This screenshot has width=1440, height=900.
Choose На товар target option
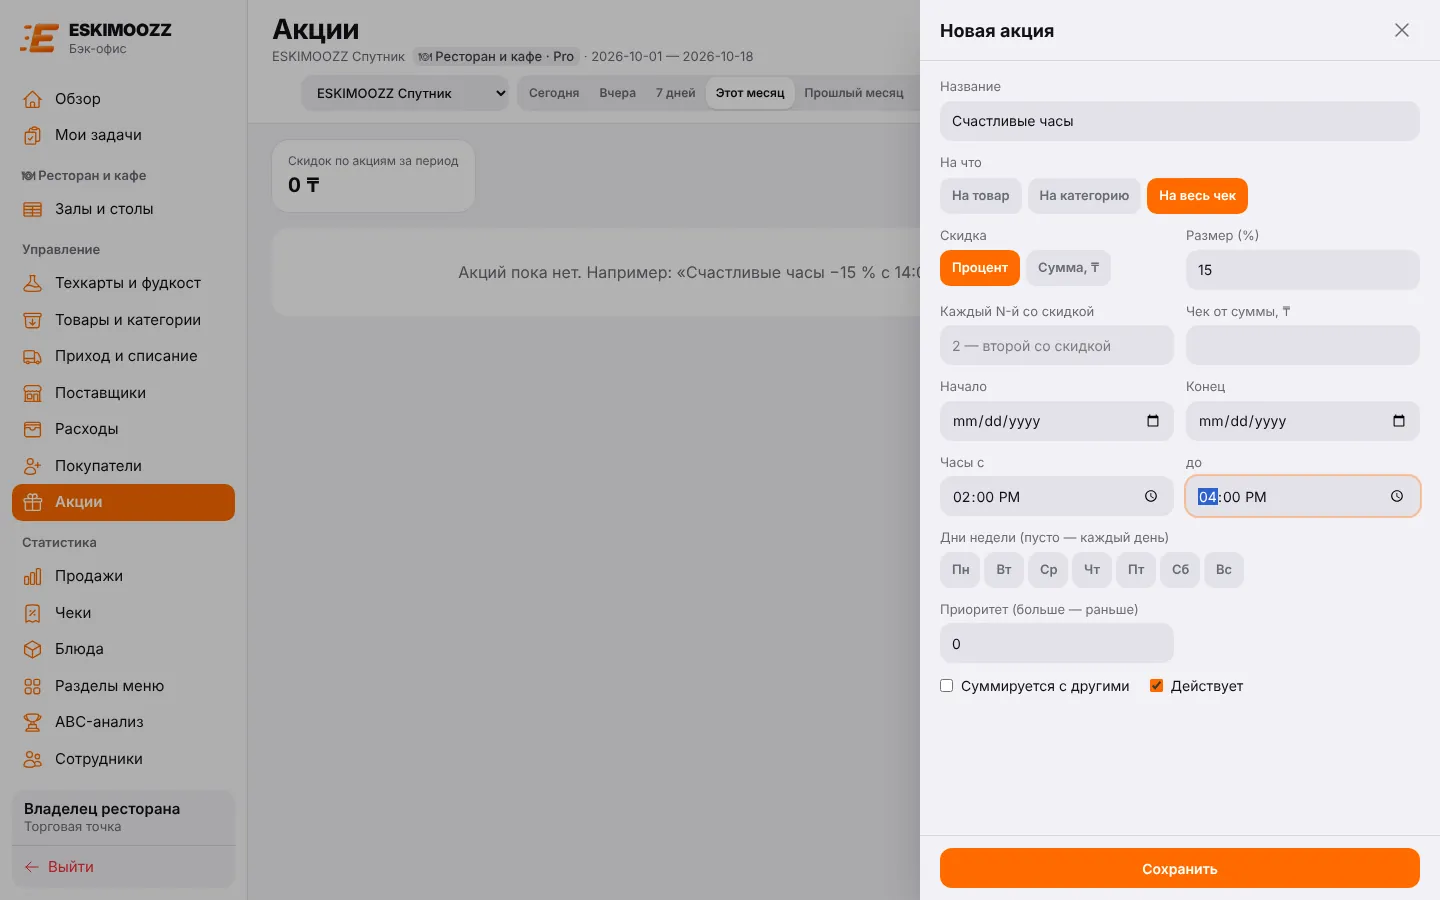980,196
